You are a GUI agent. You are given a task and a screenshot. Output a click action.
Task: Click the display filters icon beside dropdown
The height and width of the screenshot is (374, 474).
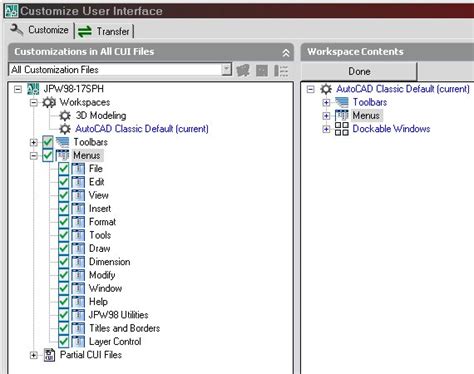281,71
